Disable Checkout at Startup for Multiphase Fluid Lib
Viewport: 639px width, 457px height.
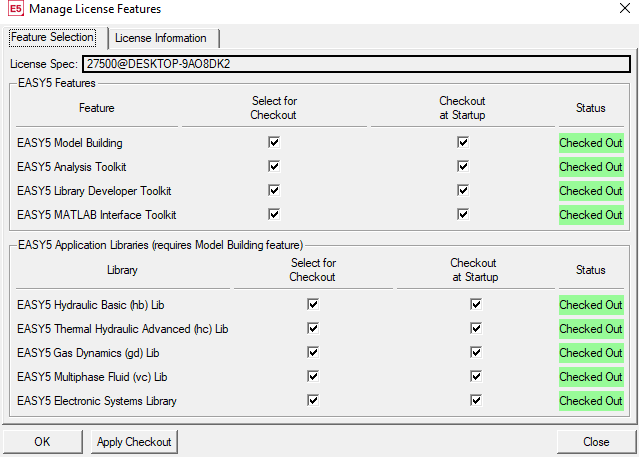pos(475,376)
